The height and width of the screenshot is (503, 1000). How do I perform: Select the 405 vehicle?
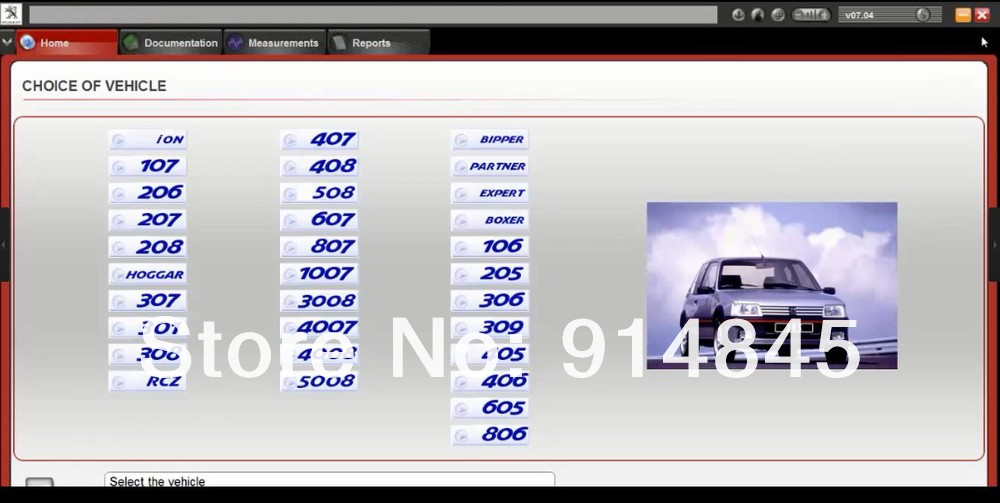coord(490,354)
